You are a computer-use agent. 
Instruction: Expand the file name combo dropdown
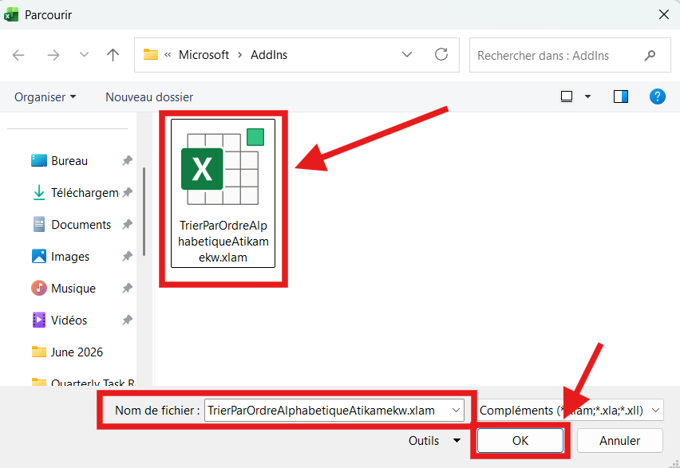pos(456,410)
